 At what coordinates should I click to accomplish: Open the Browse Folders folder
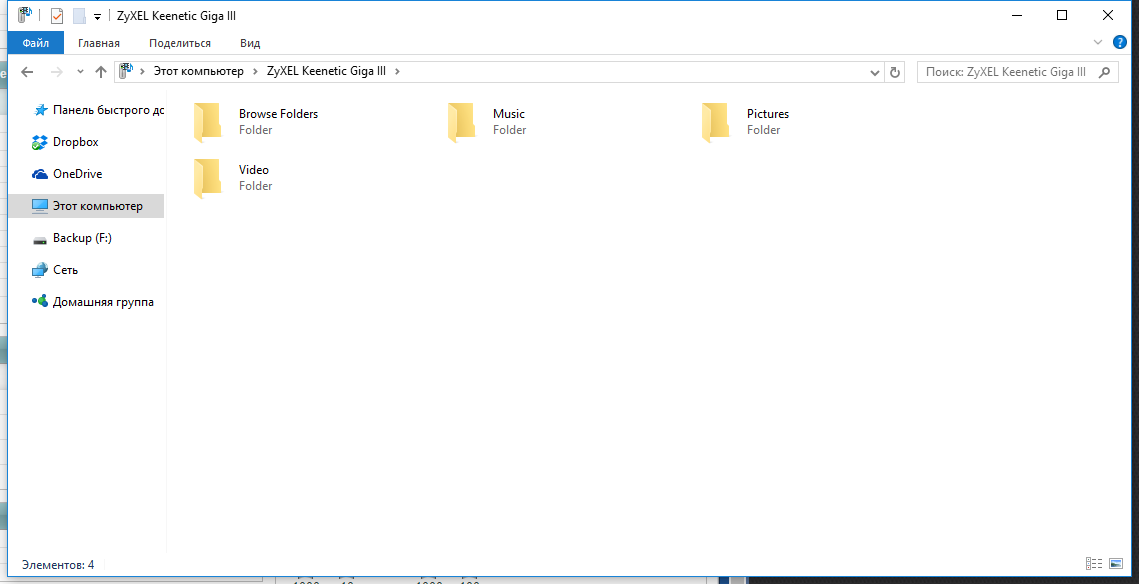(256, 122)
